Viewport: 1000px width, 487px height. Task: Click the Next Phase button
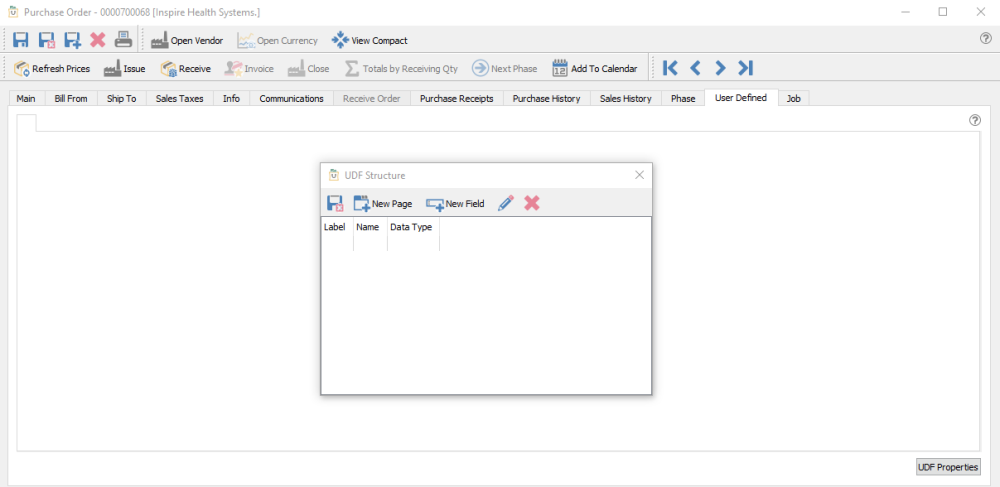pos(504,68)
